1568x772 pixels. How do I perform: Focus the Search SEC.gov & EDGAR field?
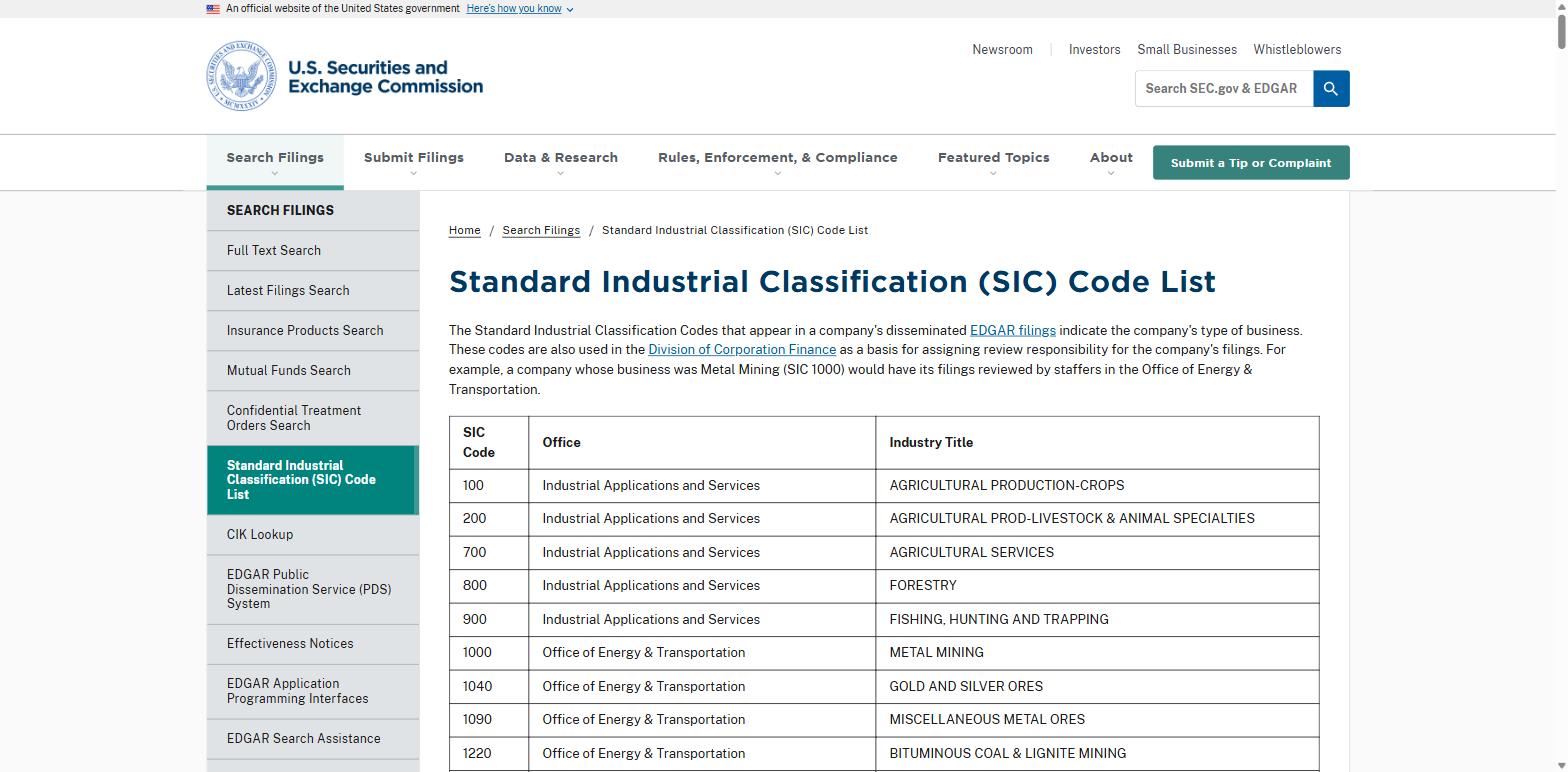[1224, 89]
